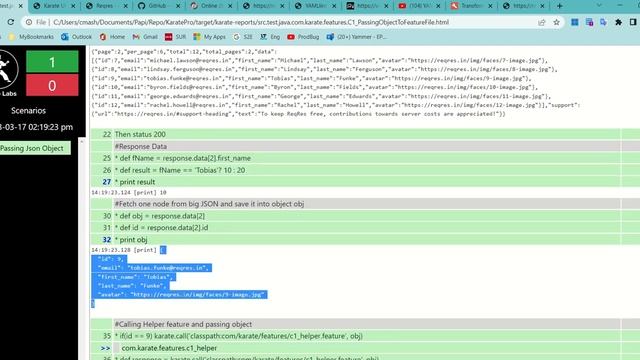
Task: Switch to the Online... tab
Action: coord(211,6)
